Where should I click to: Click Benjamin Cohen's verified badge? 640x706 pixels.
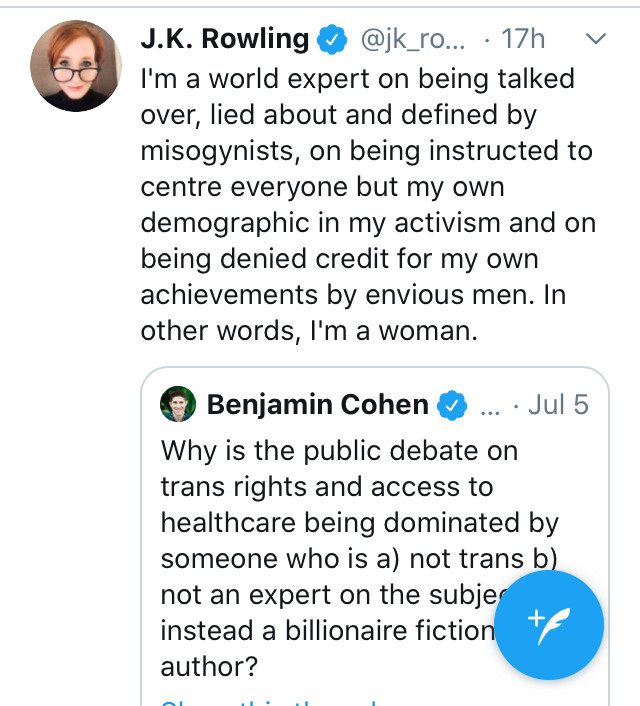(x=455, y=406)
